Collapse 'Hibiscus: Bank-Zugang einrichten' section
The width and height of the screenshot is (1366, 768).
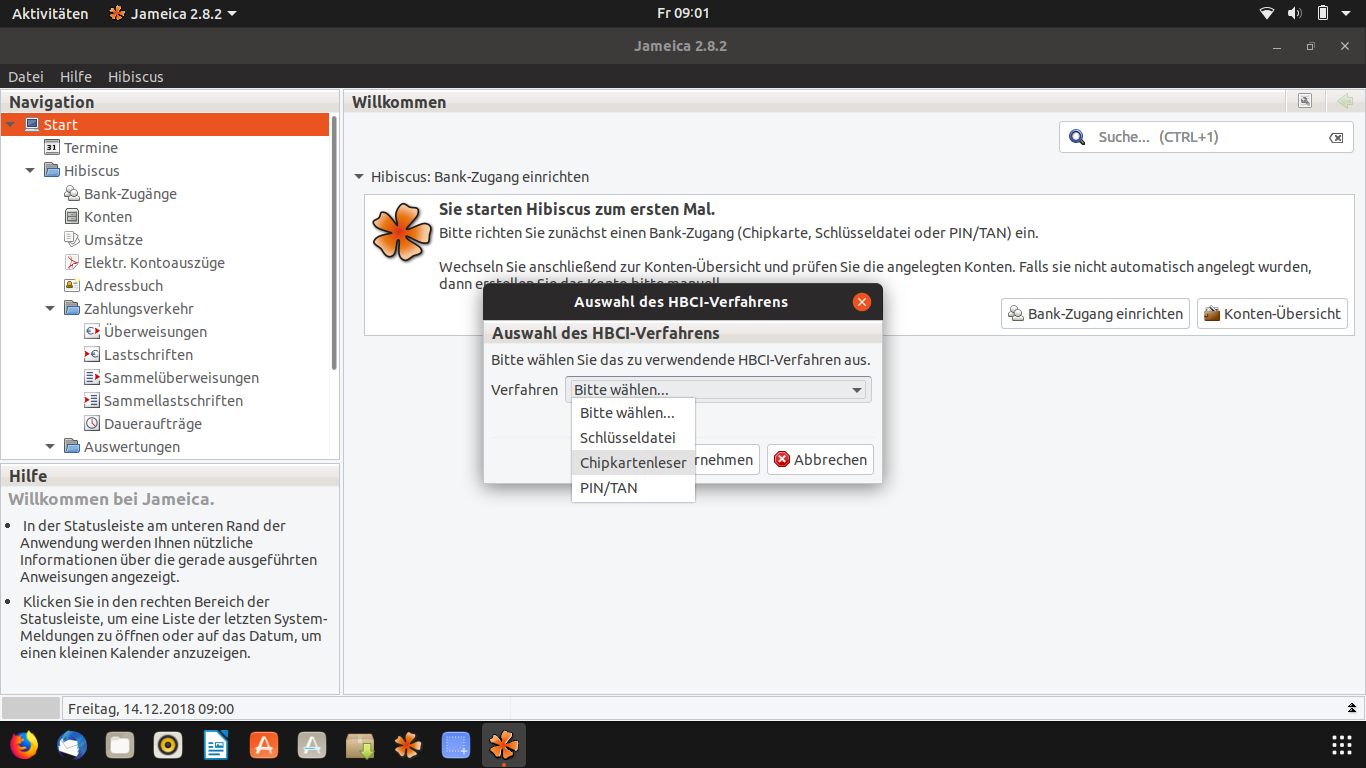pos(359,176)
